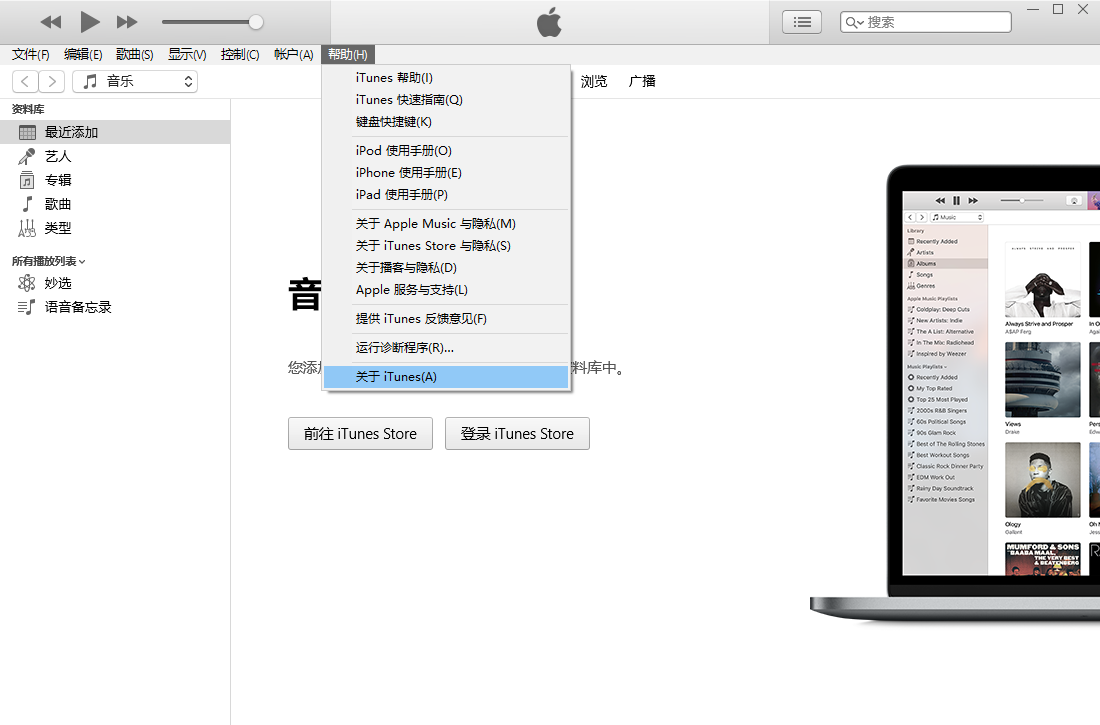Choose 关于播客与隐私(D)

coord(446,267)
